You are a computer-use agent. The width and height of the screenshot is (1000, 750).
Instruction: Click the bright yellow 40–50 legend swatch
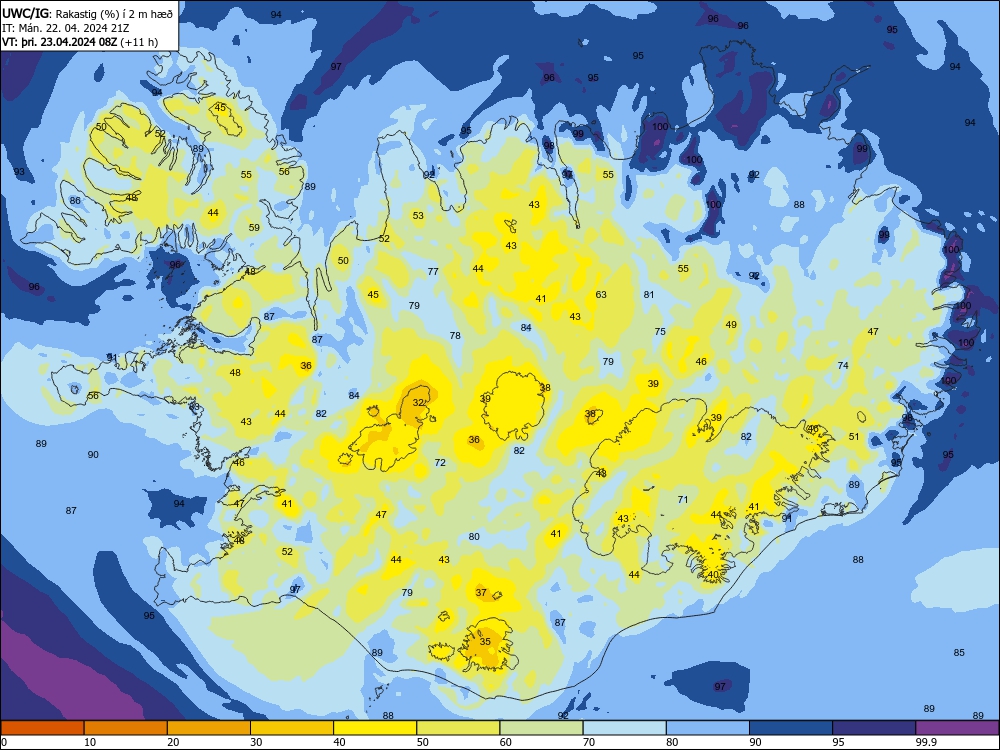pos(375,728)
